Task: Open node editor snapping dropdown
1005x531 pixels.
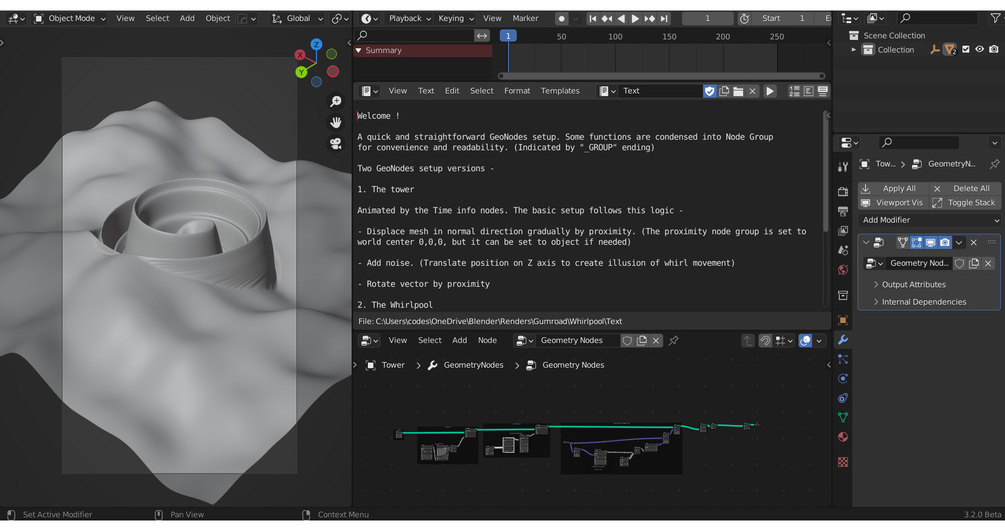Action: 784,341
